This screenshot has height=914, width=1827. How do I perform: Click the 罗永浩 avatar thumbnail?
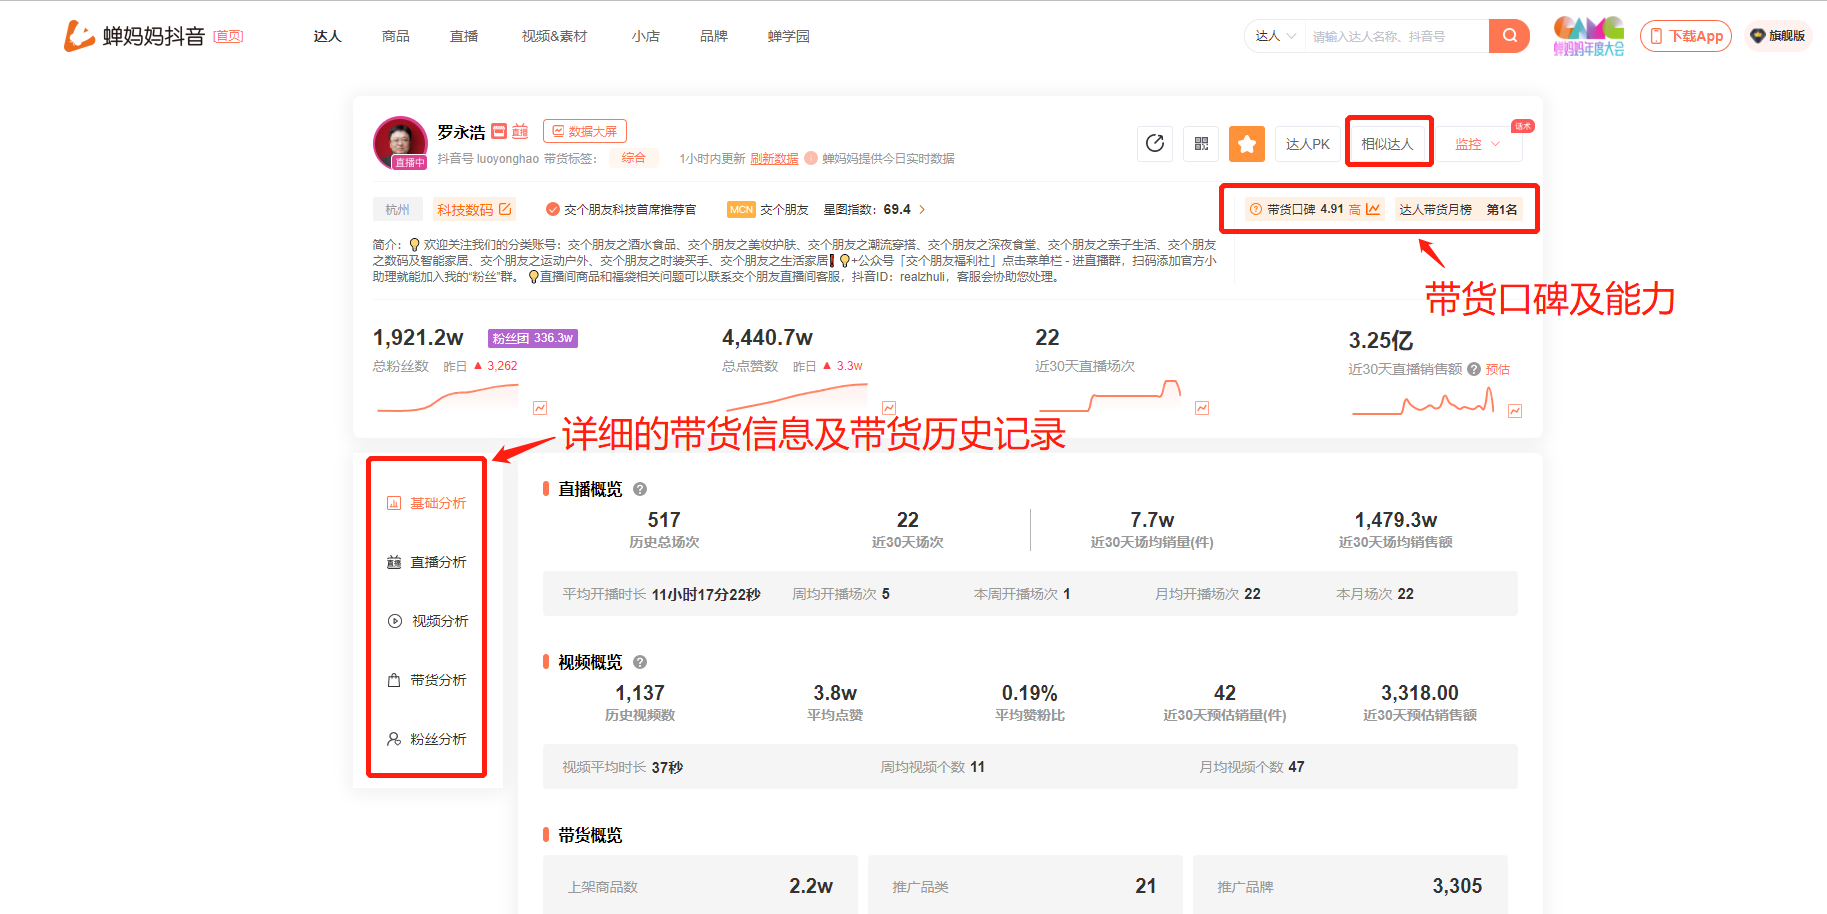400,142
